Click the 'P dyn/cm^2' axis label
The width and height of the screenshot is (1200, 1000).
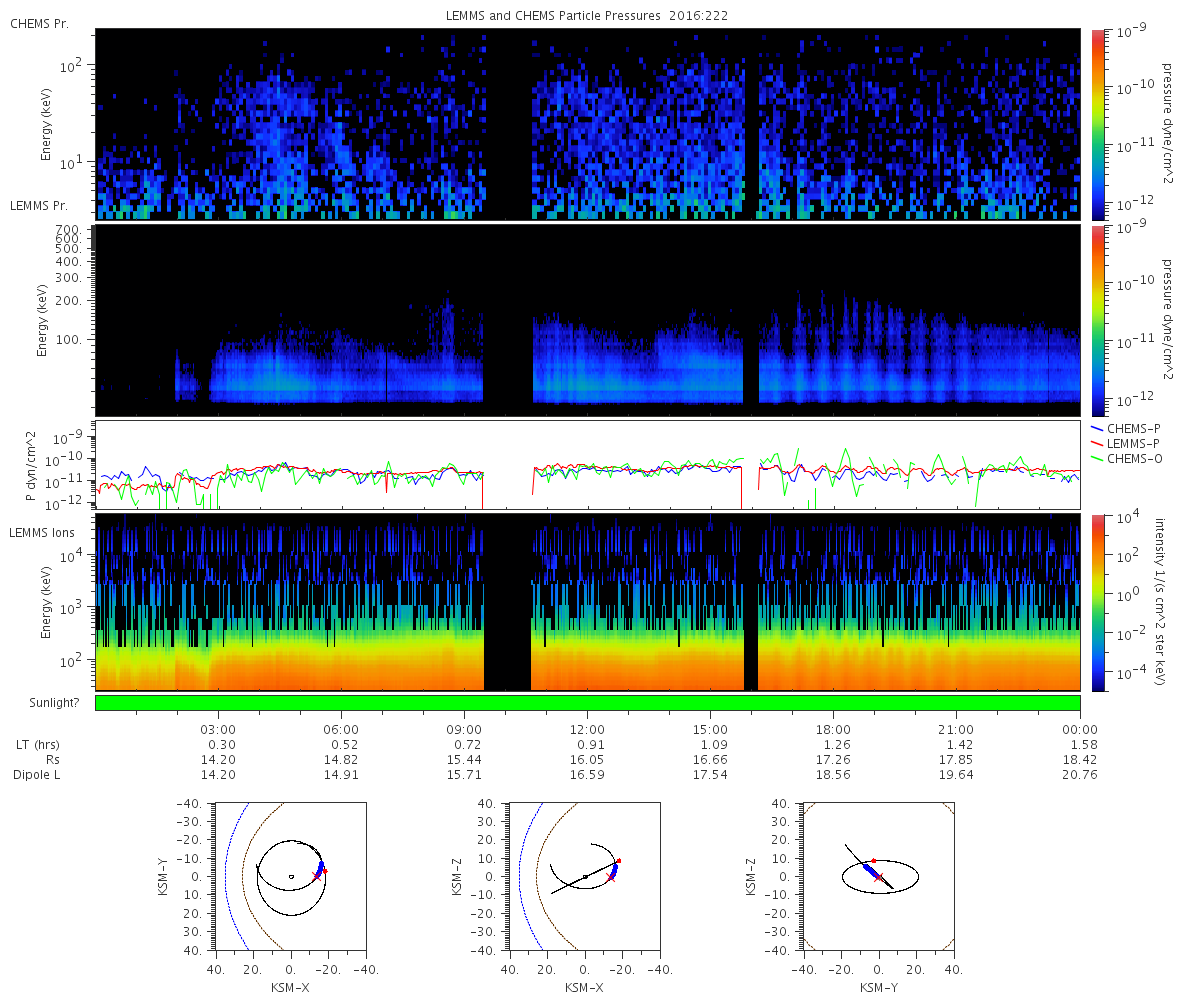[x=30, y=465]
